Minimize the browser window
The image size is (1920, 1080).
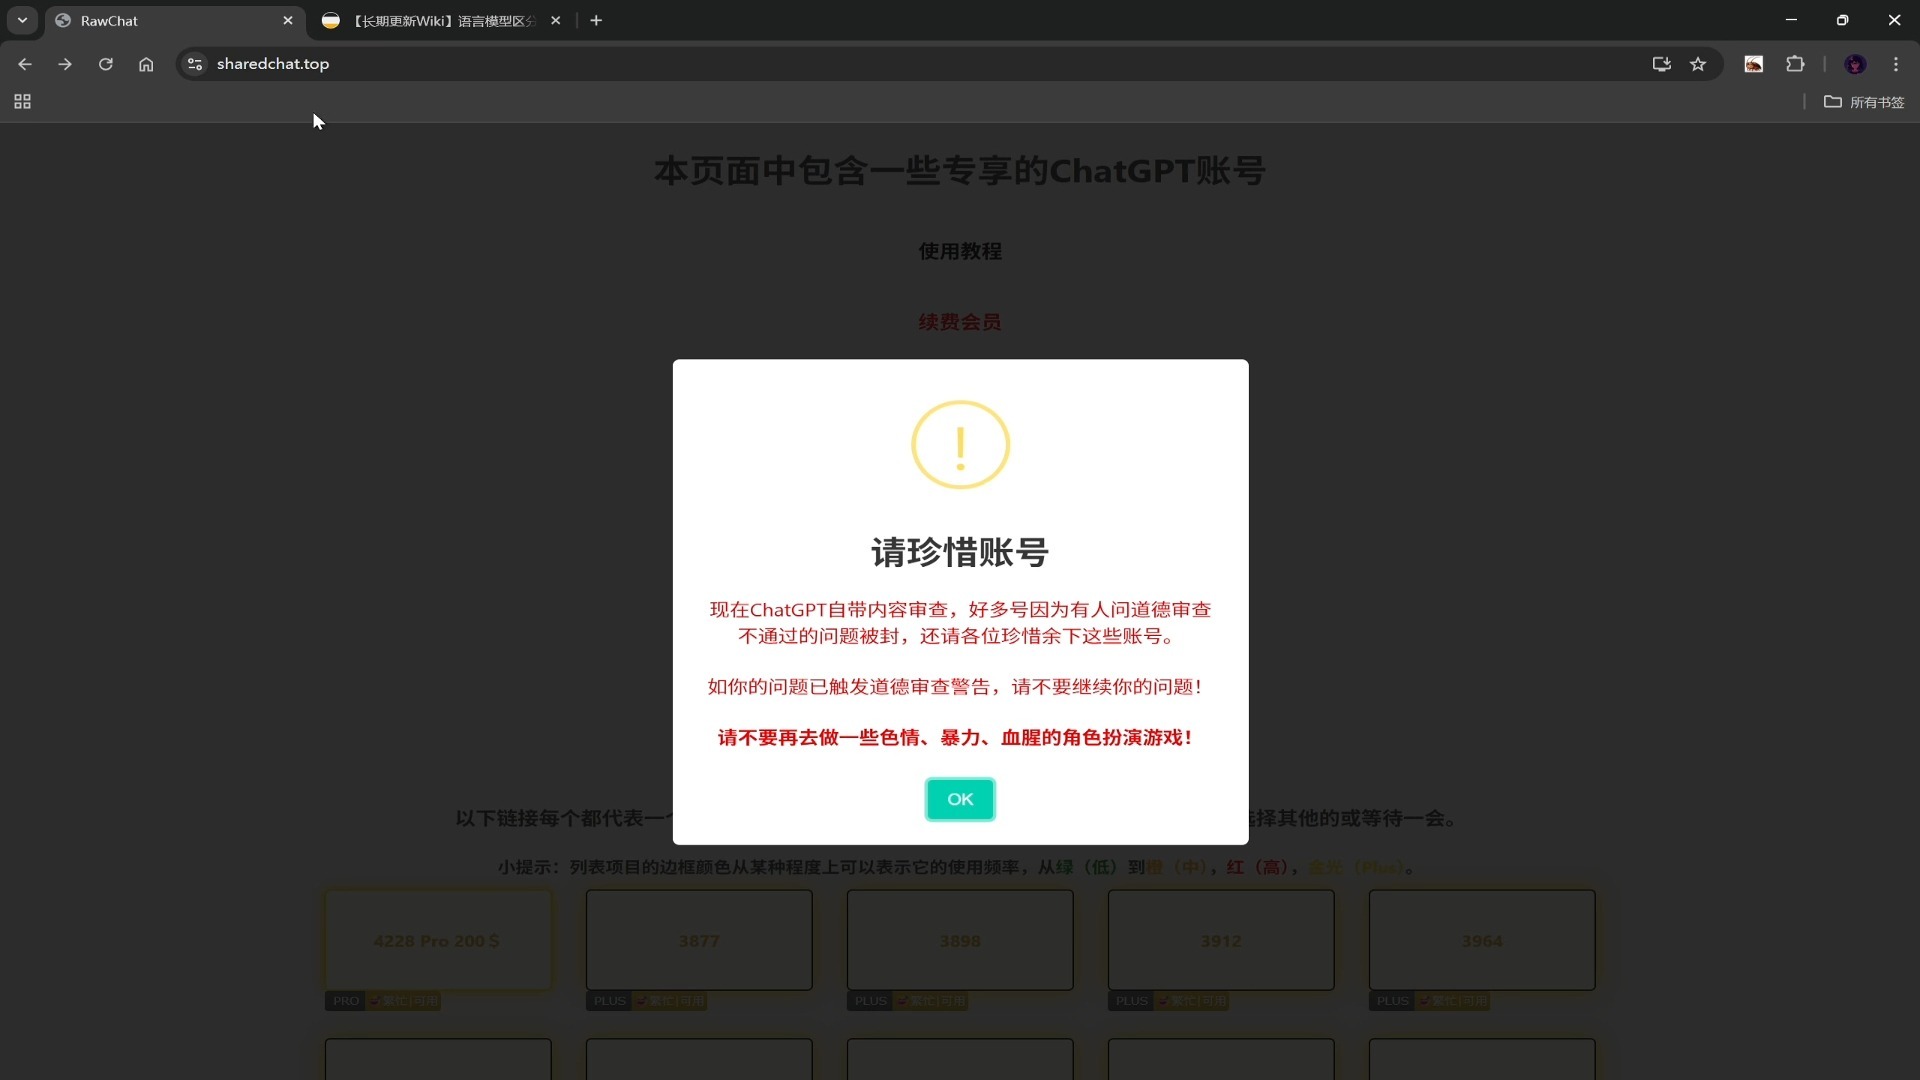click(x=1791, y=20)
